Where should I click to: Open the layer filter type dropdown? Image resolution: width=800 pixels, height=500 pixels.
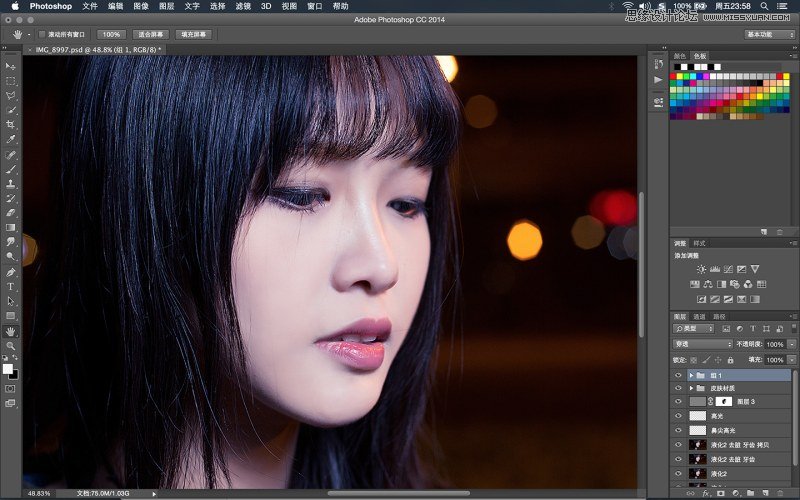click(693, 329)
